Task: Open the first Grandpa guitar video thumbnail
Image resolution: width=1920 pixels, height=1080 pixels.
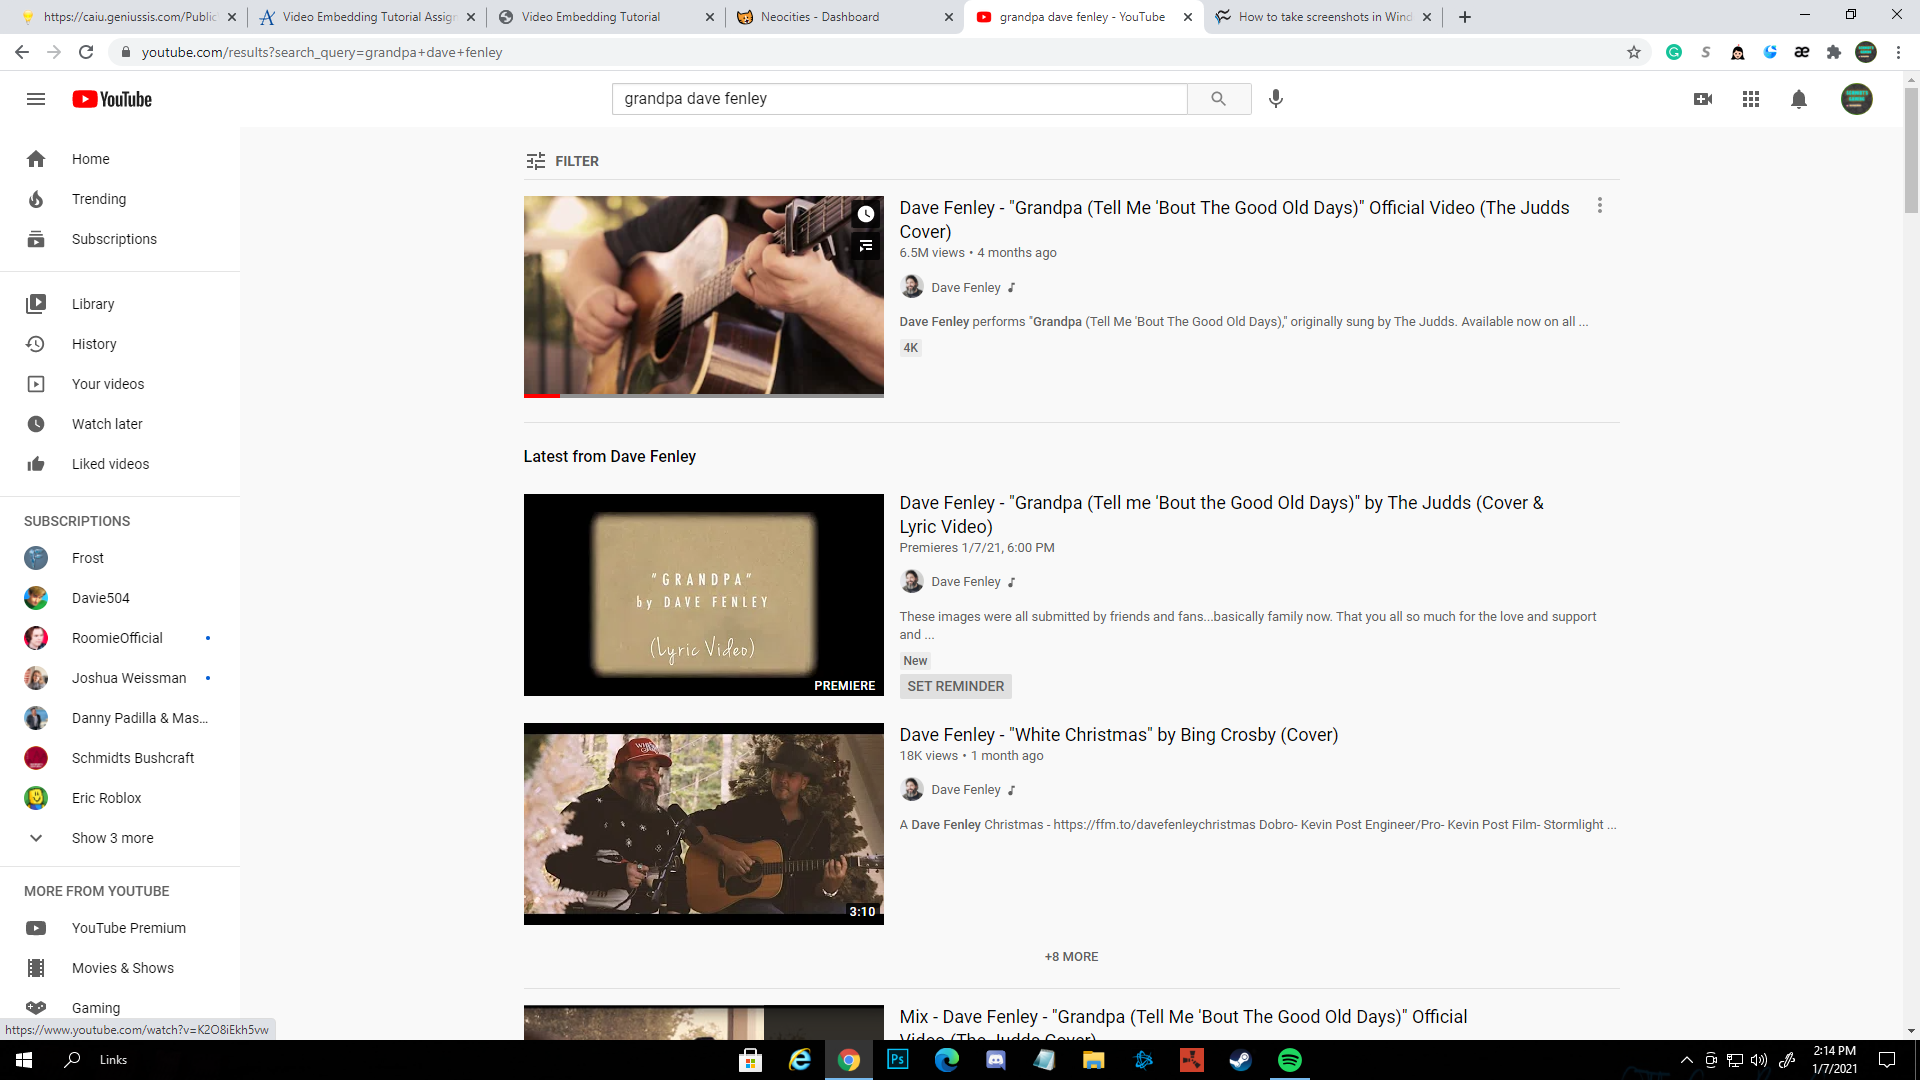Action: coord(704,297)
